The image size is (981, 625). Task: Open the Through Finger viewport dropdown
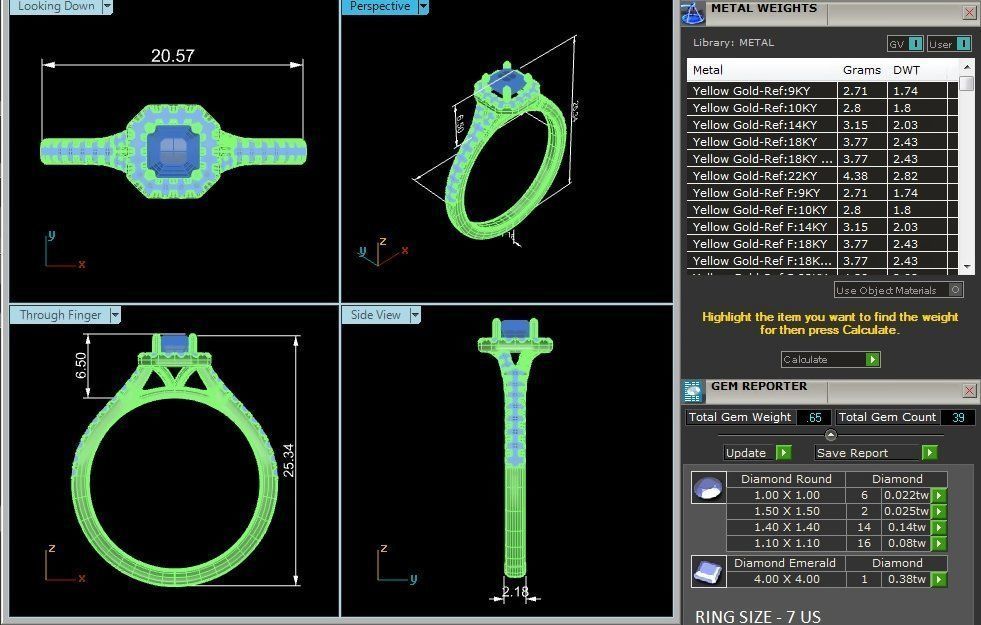pos(115,315)
